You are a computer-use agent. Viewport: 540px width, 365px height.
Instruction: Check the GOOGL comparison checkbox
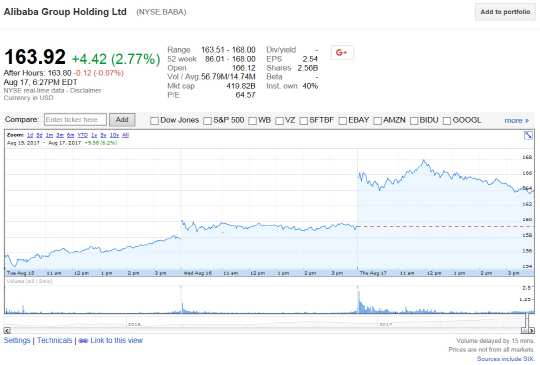[x=447, y=121]
